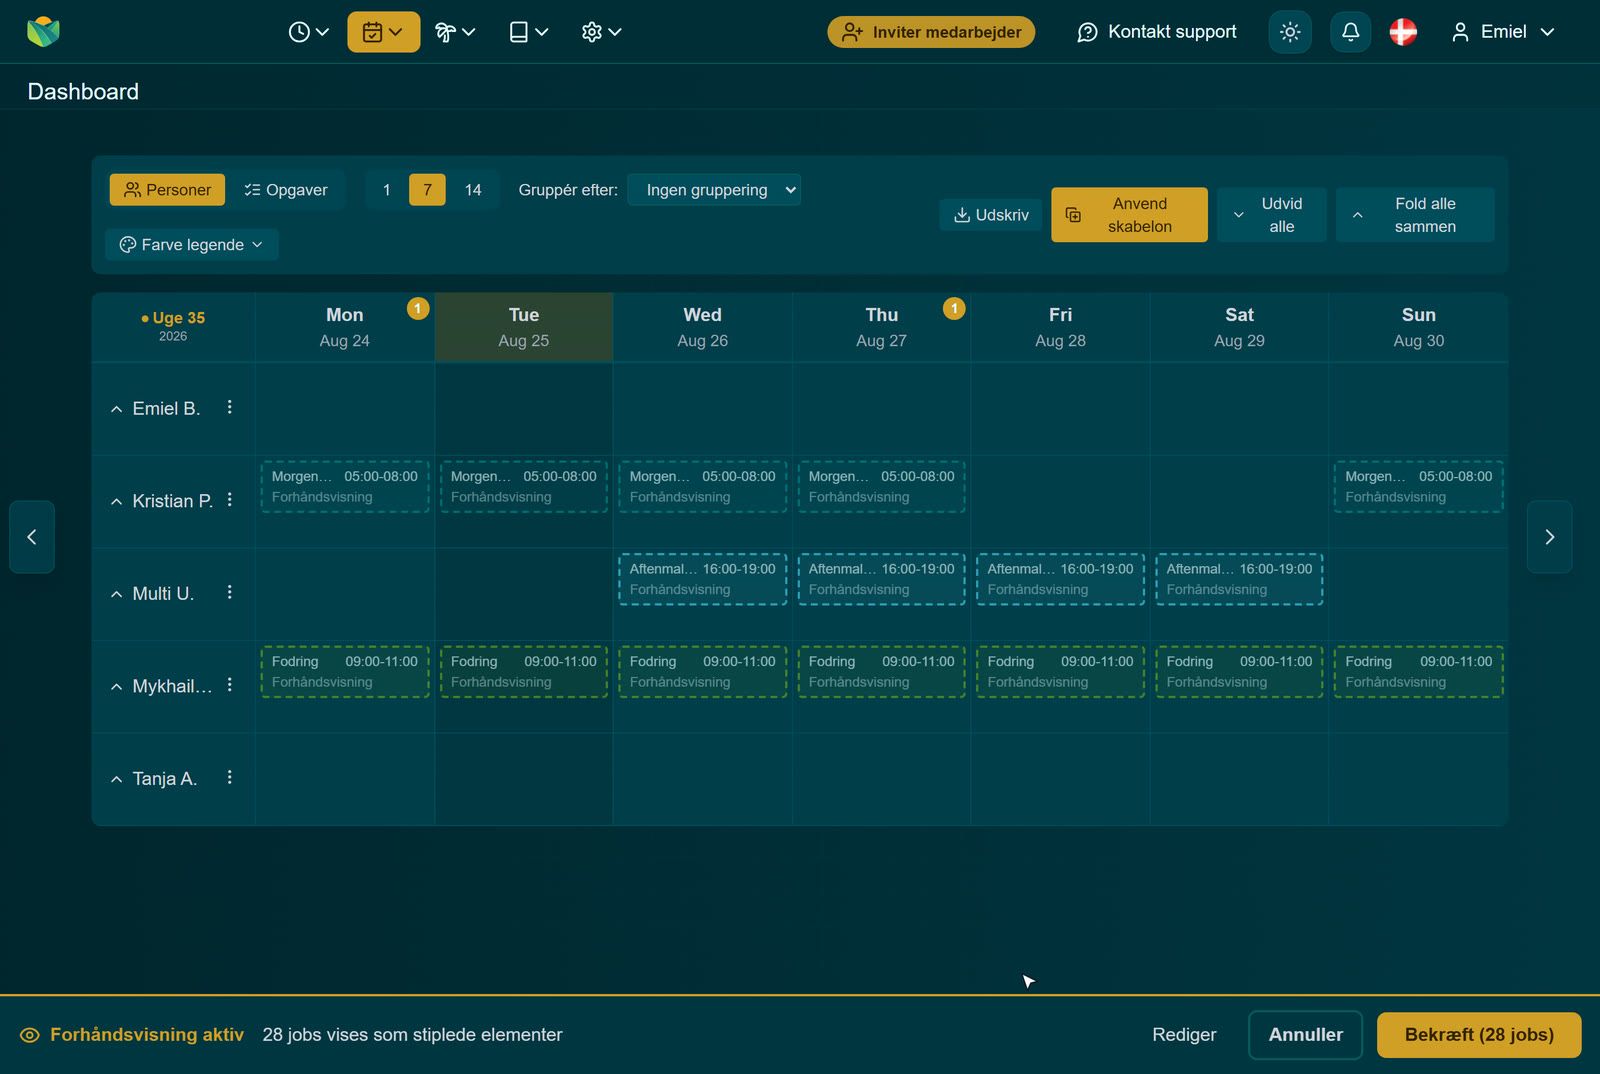Confirm with Bekræft (28 jobs)
Image resolution: width=1600 pixels, height=1074 pixels.
[x=1479, y=1035]
